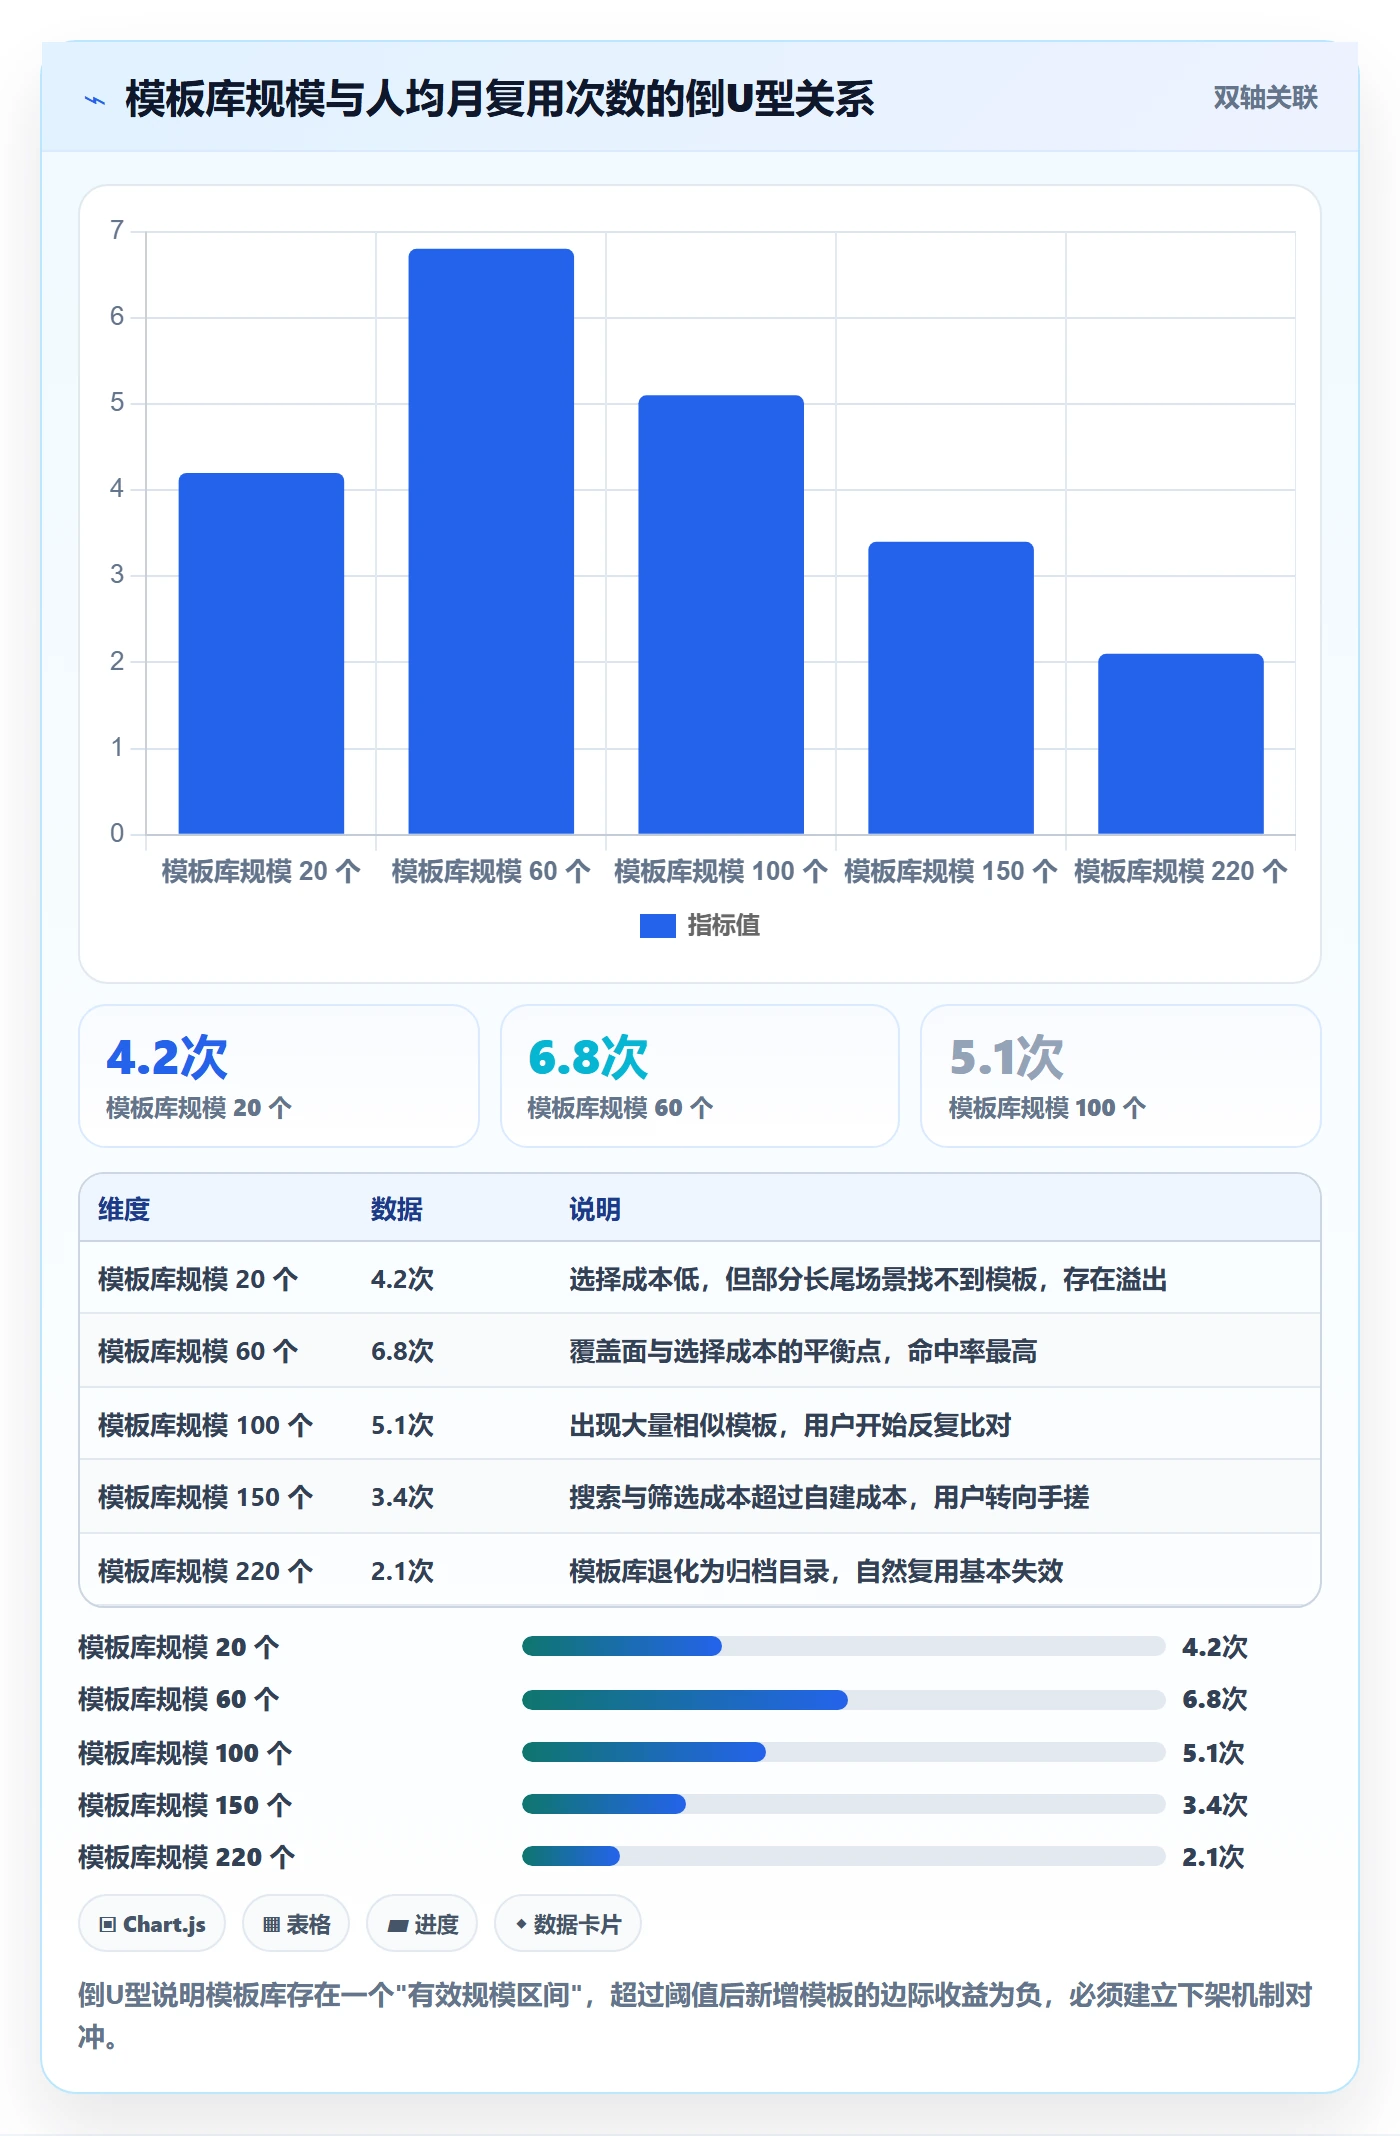This screenshot has width=1400, height=2136.
Task: Click the 维度 column header
Action: [x=124, y=1209]
